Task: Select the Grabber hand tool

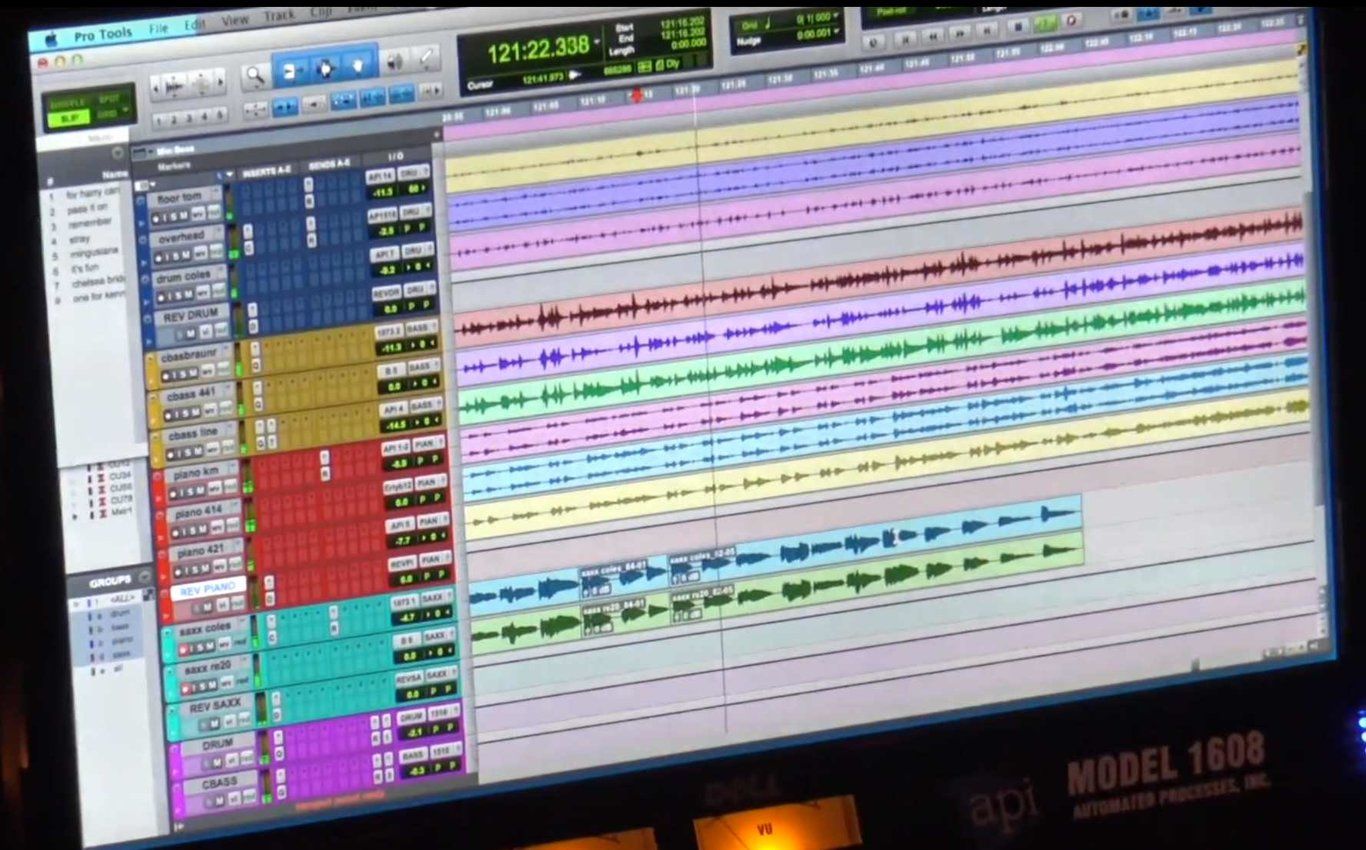Action: [357, 66]
